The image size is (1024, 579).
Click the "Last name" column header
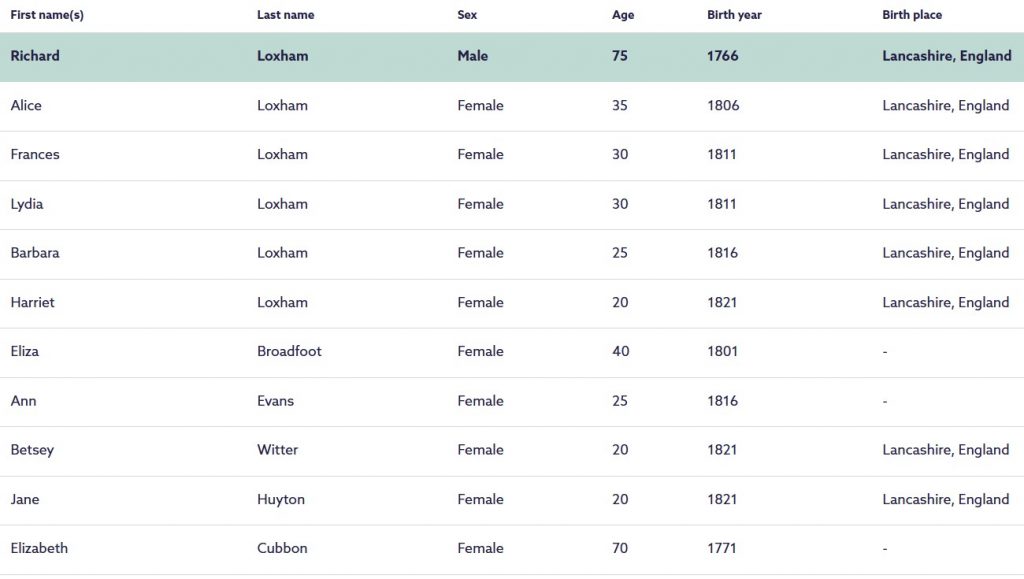coord(285,15)
